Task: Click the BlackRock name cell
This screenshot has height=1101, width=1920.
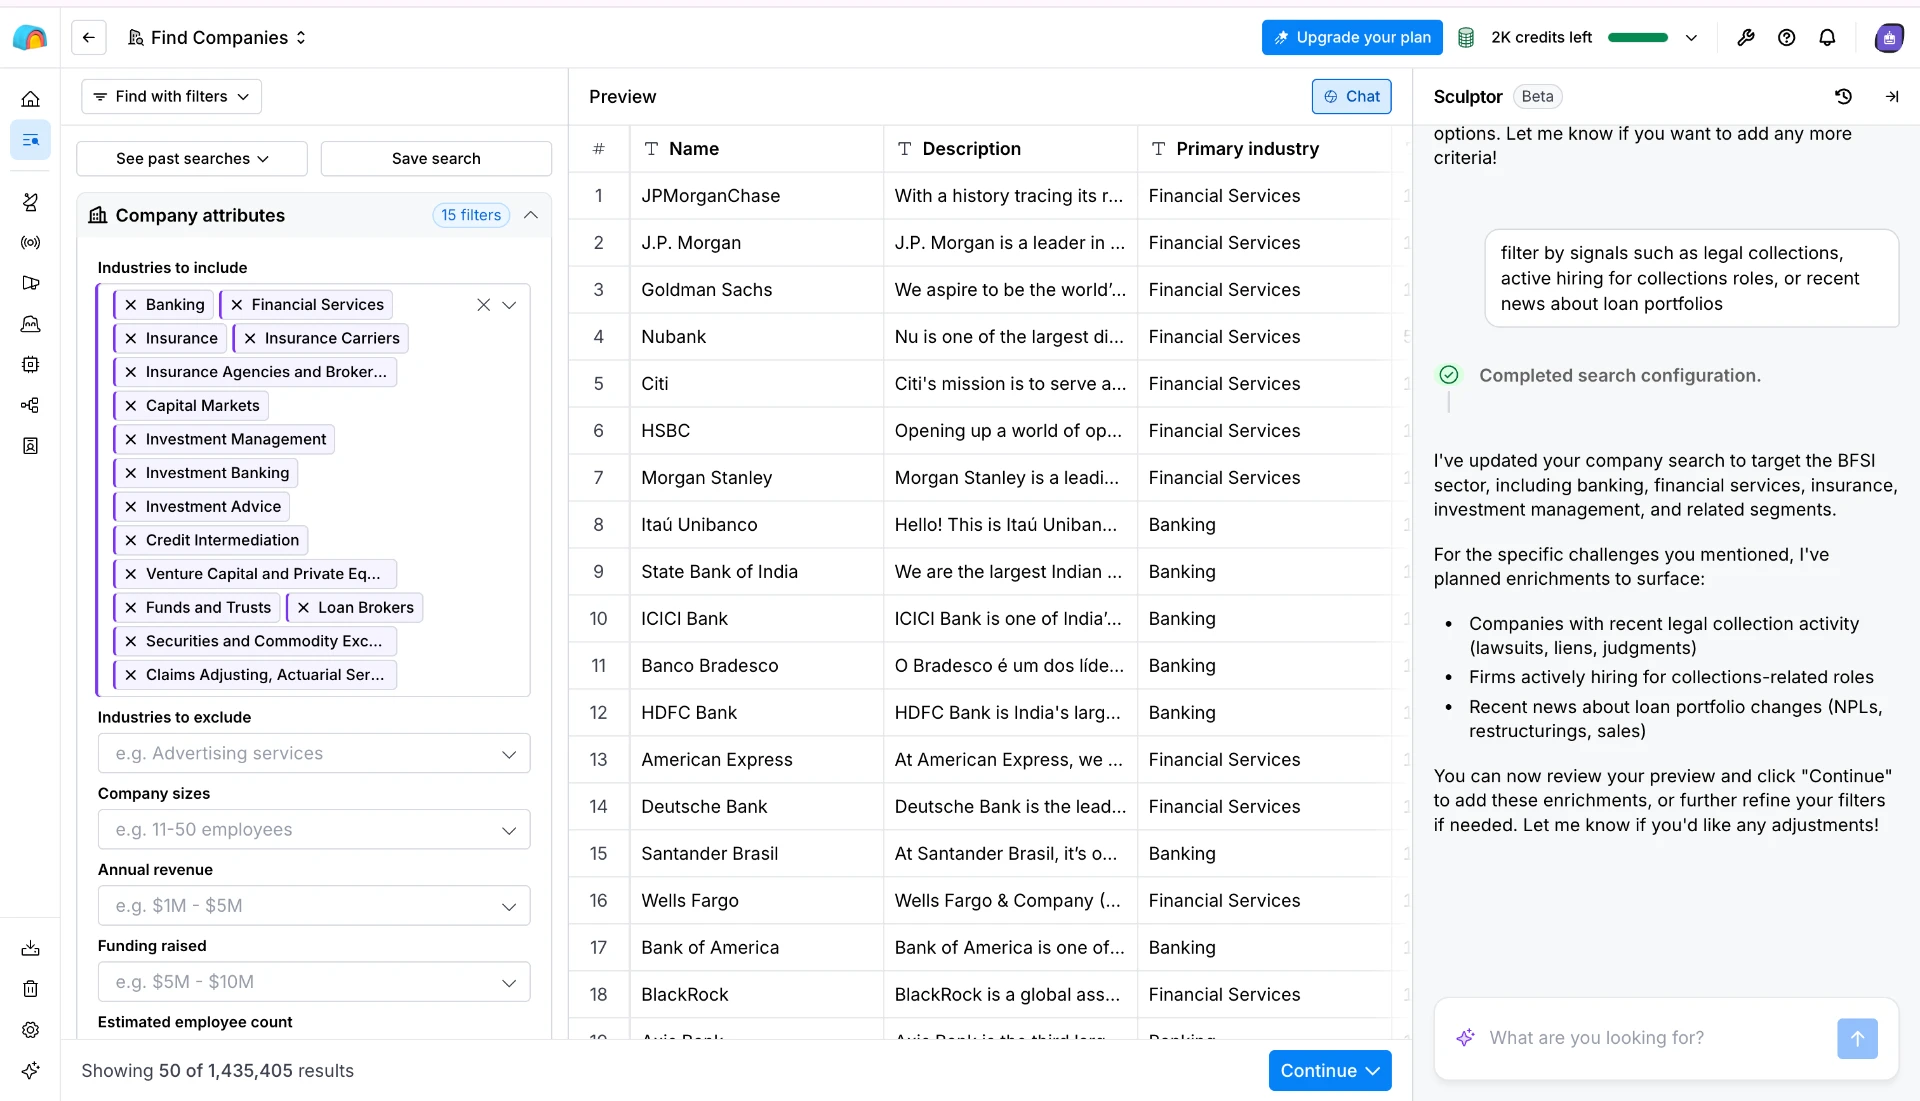Action: [756, 995]
